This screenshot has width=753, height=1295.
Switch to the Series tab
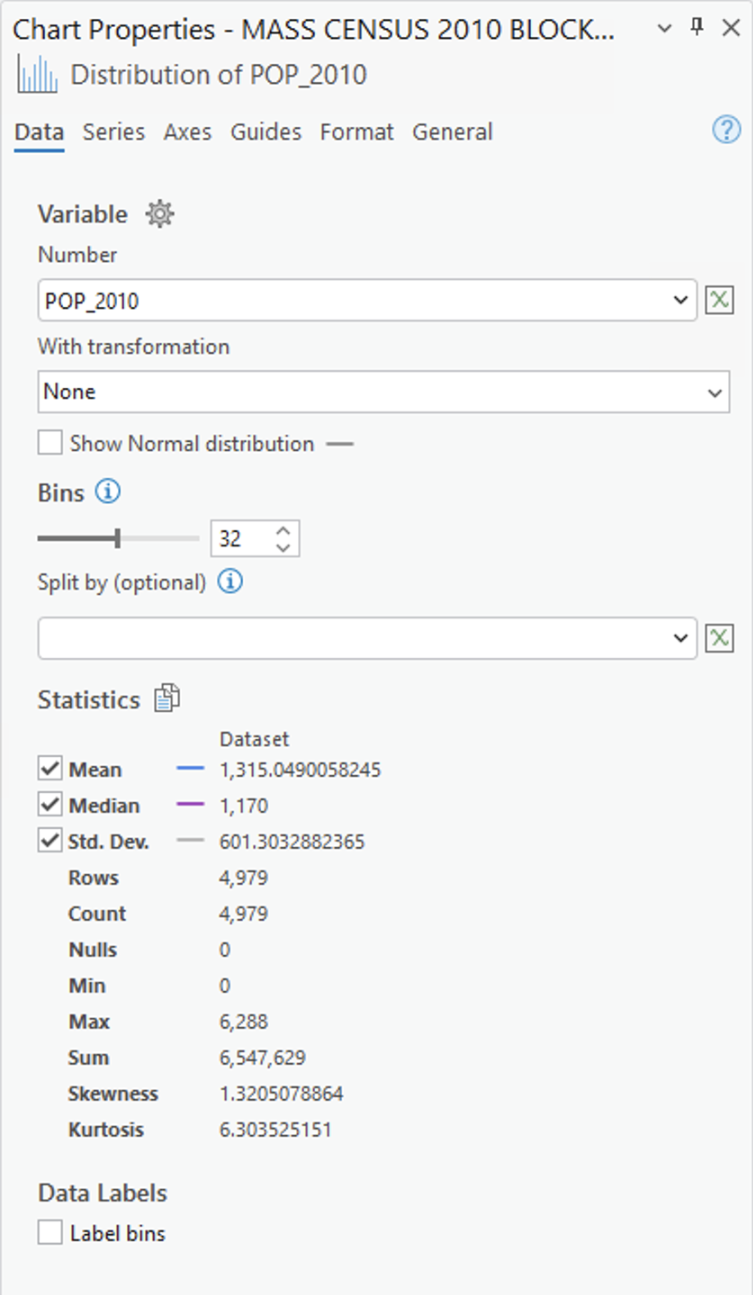pyautogui.click(x=113, y=132)
